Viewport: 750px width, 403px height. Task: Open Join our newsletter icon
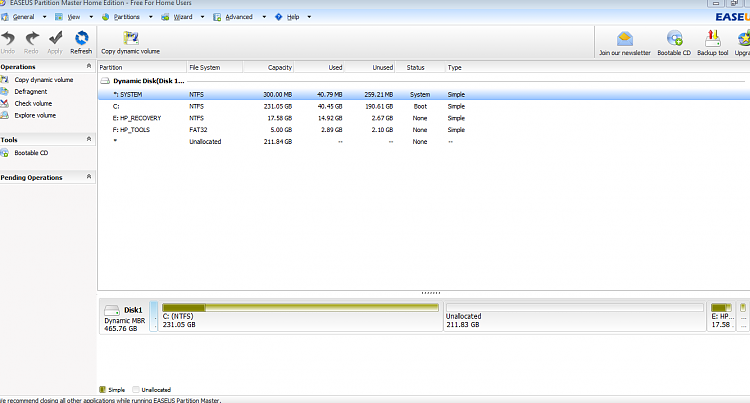625,39
